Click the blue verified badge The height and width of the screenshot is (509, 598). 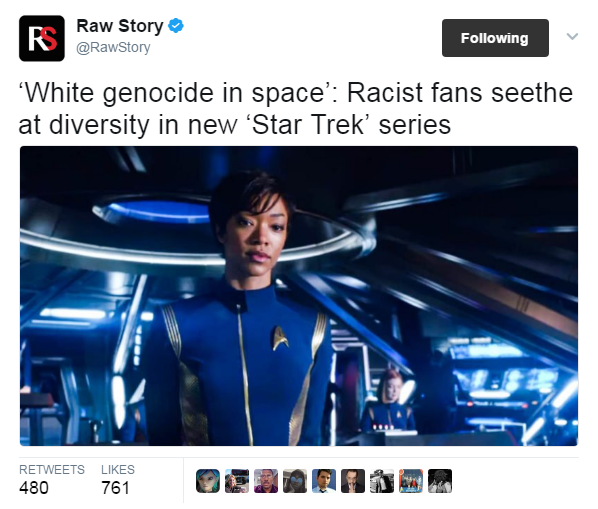(x=176, y=26)
